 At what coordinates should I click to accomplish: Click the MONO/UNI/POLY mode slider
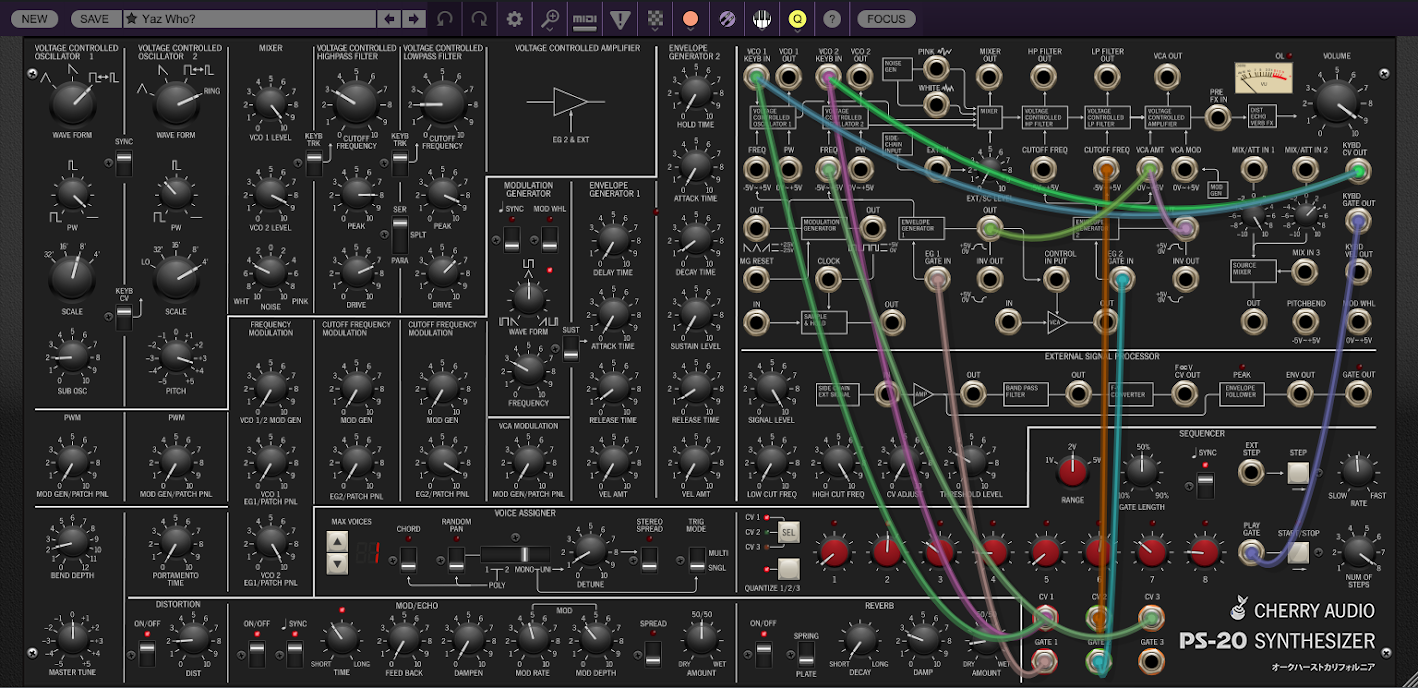515,554
